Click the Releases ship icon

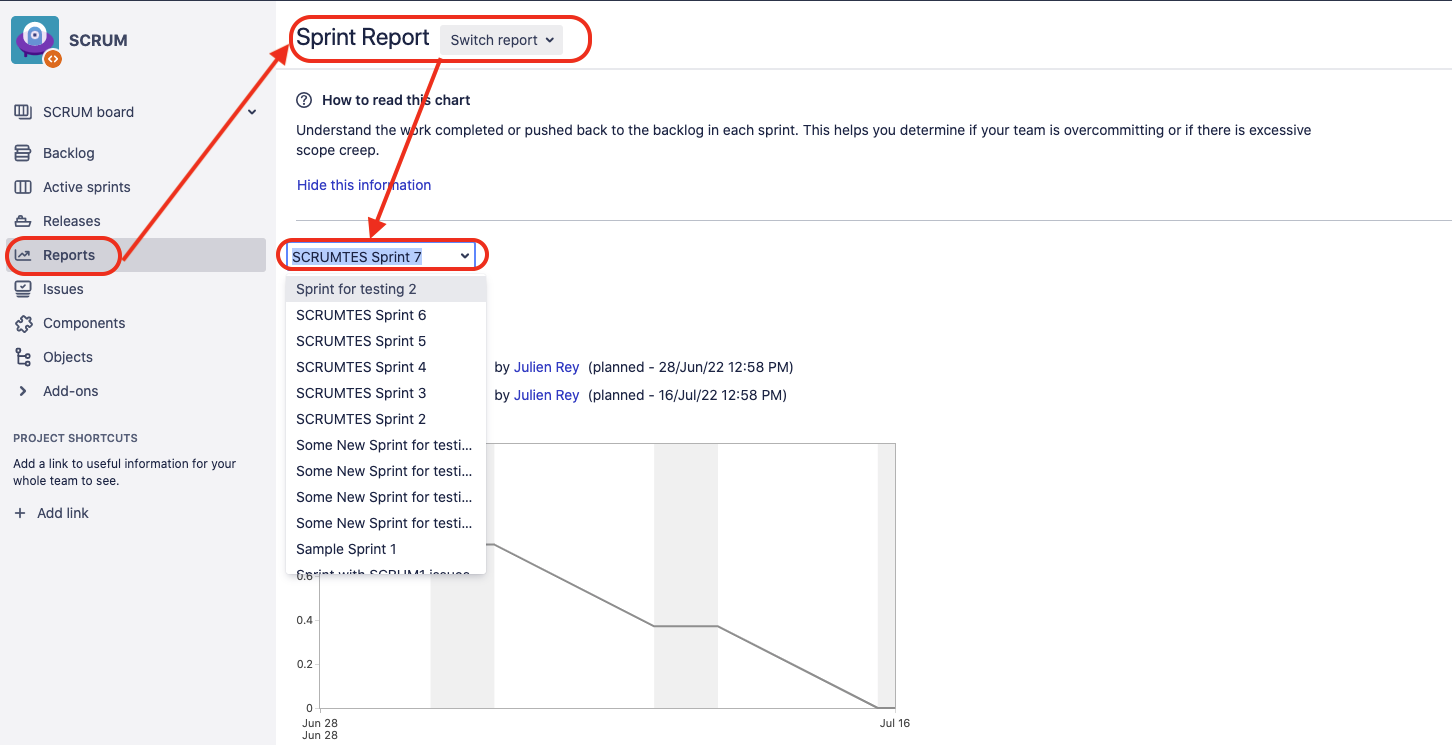pos(23,221)
